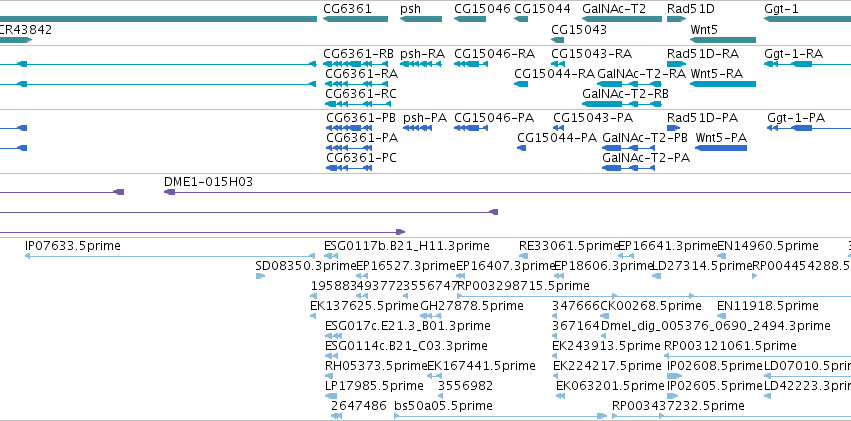Click the EK224217.5prime EST label

click(607, 366)
